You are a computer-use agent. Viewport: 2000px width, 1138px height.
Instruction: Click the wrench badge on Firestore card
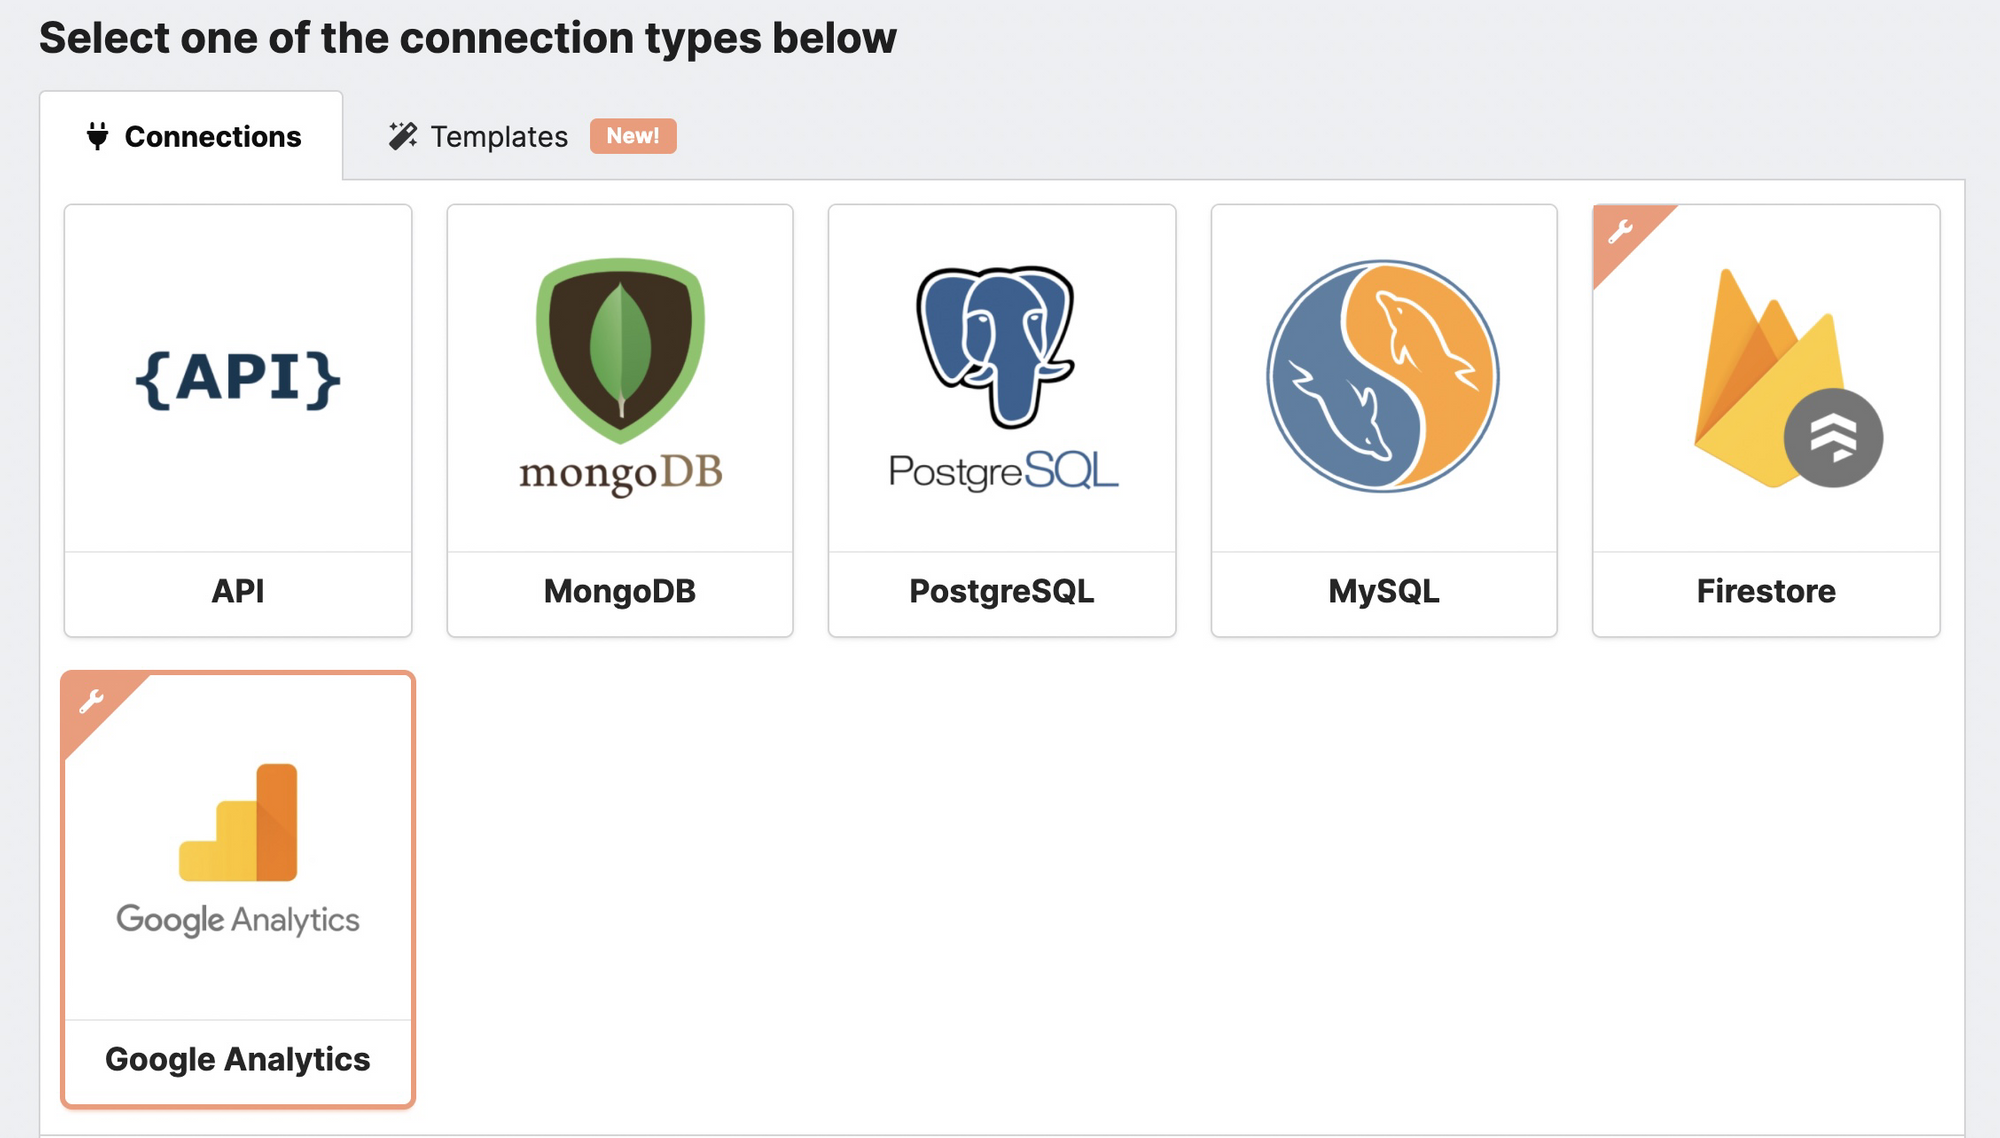(1620, 232)
